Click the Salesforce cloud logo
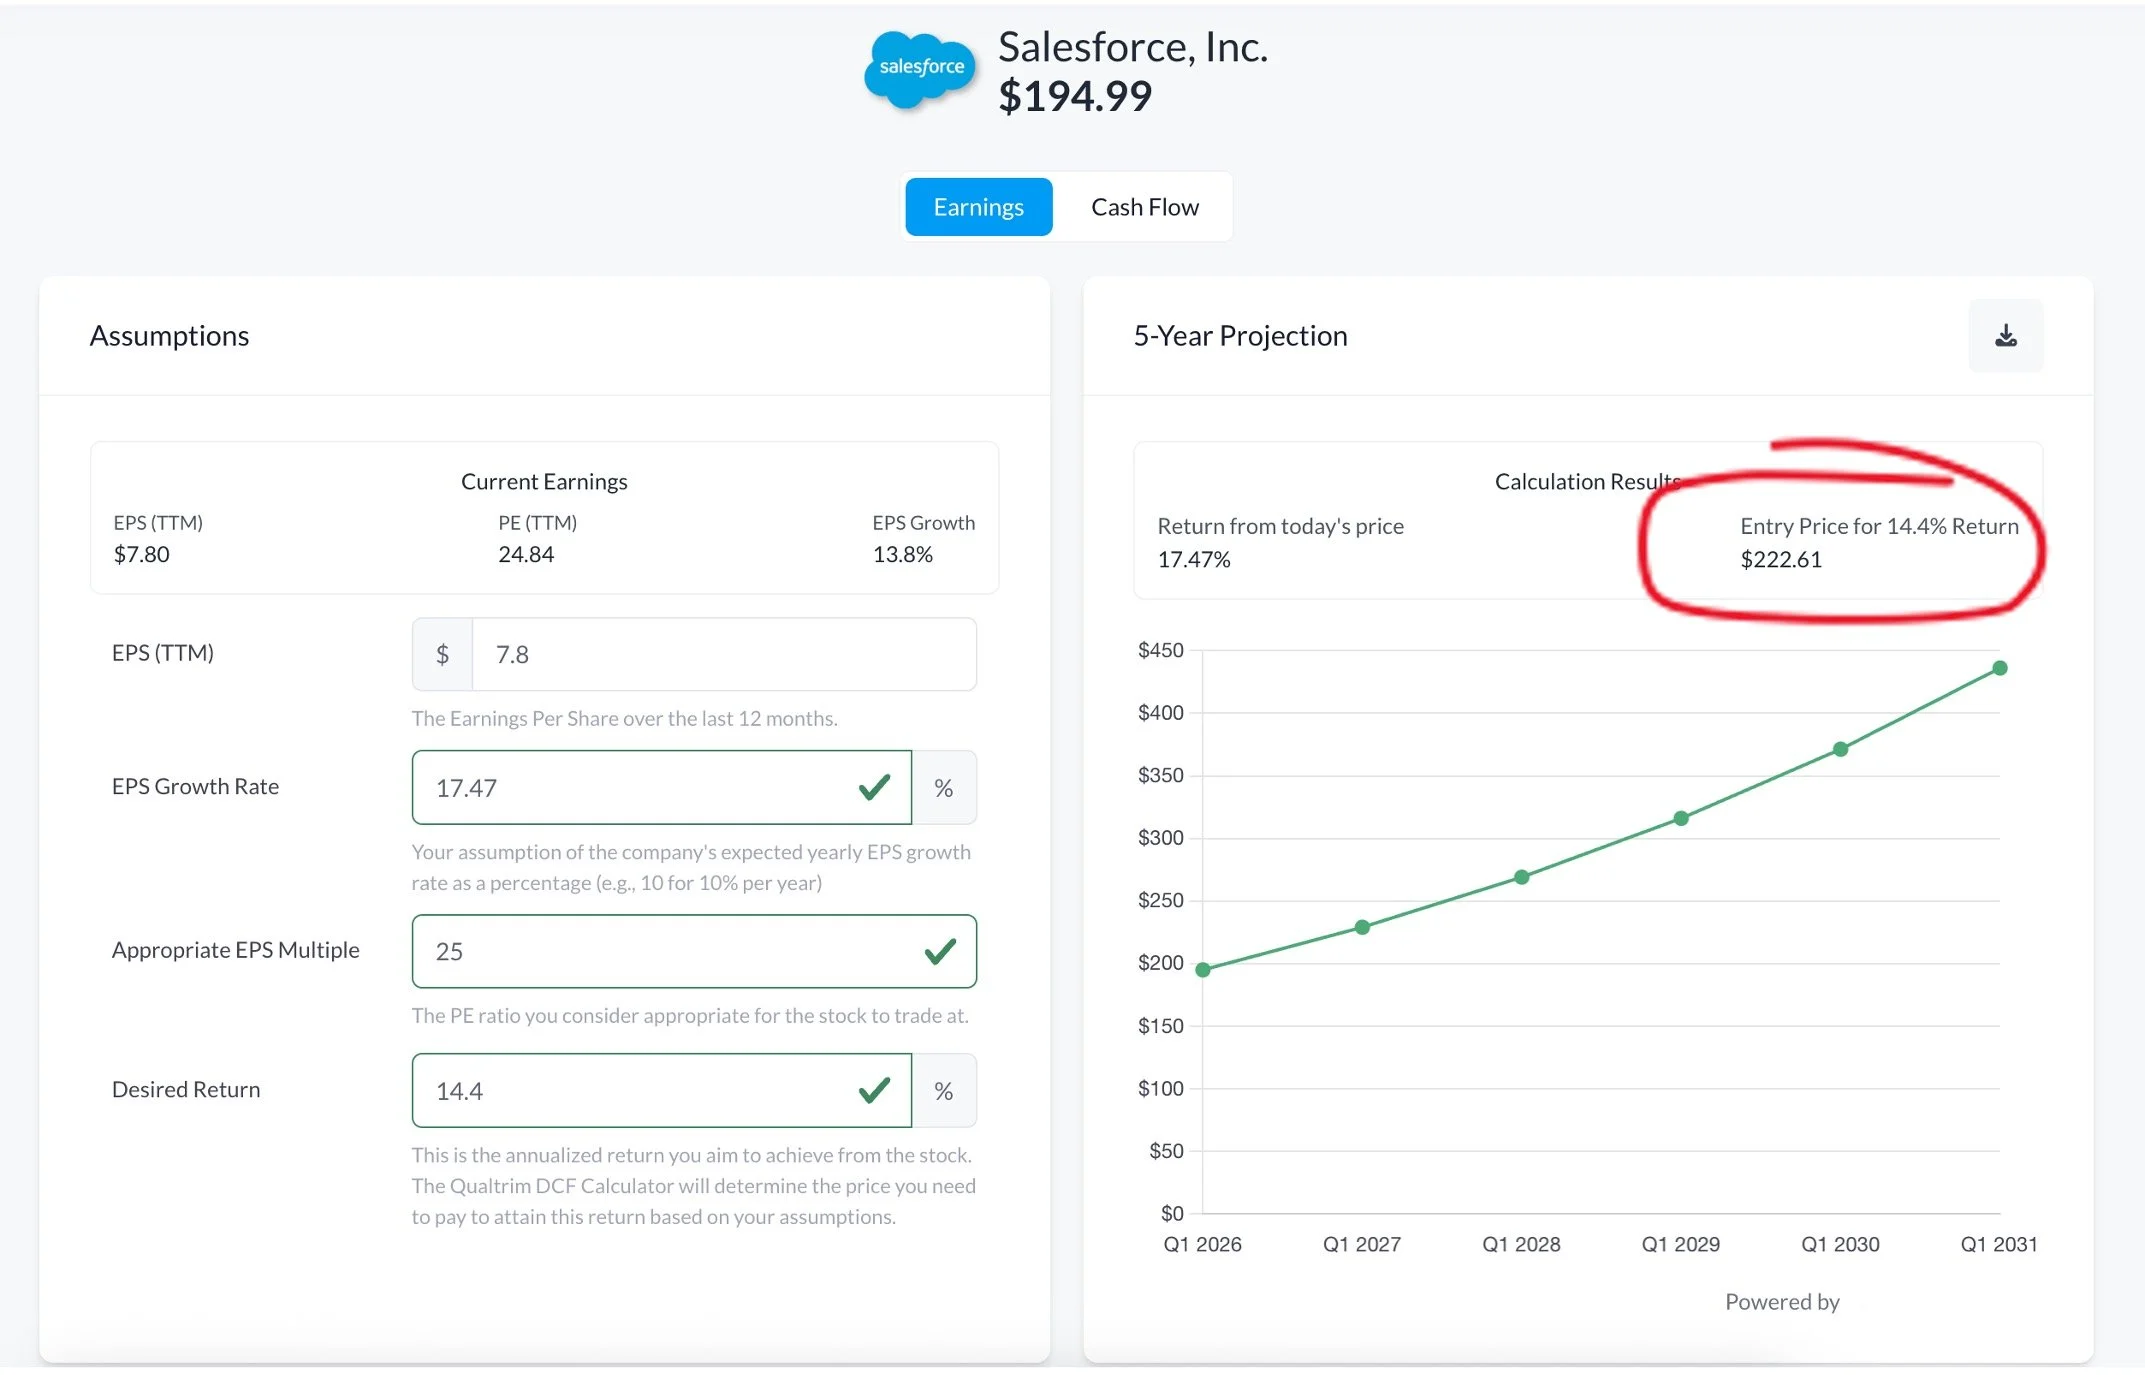 pyautogui.click(x=919, y=68)
